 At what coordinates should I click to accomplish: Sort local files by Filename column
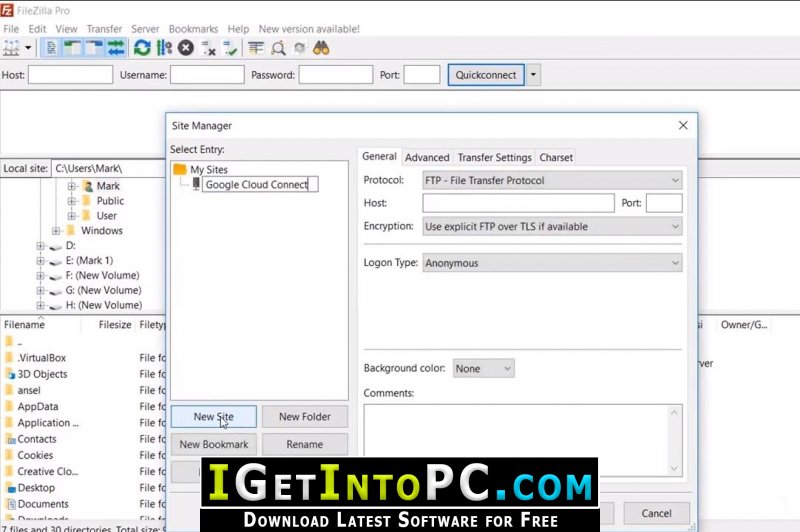(24, 325)
